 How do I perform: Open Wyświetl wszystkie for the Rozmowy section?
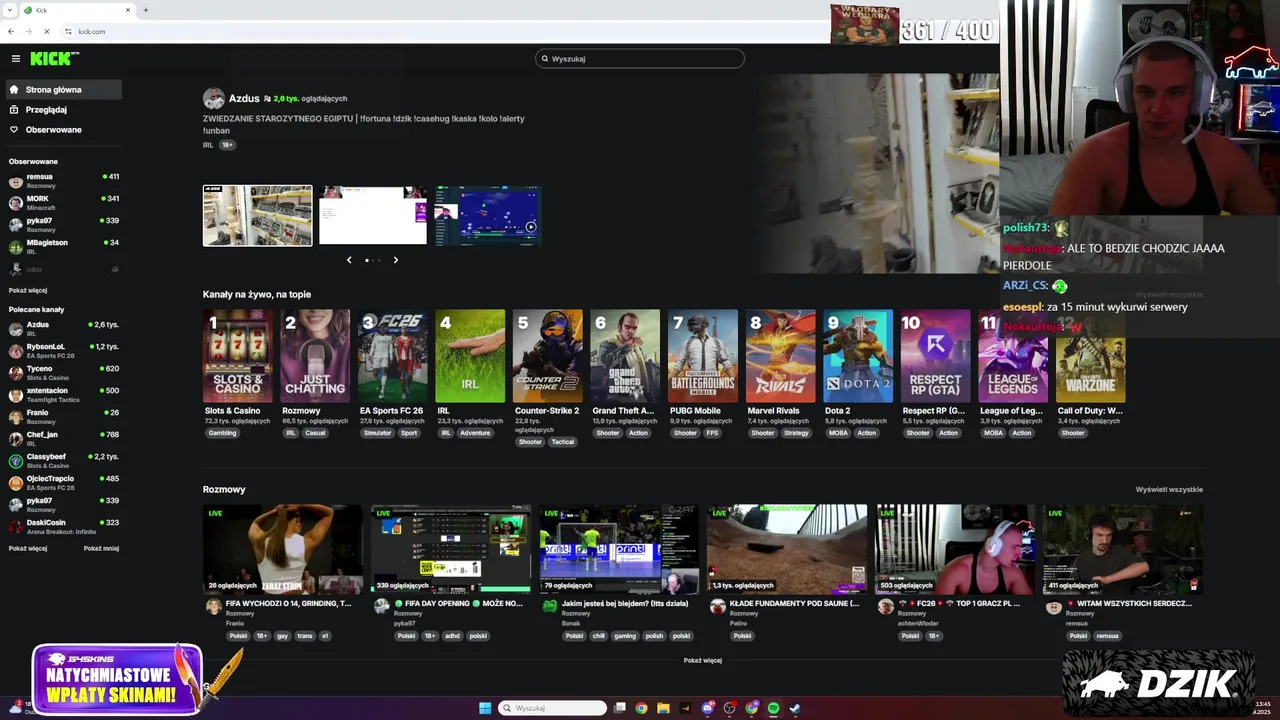(x=1169, y=490)
